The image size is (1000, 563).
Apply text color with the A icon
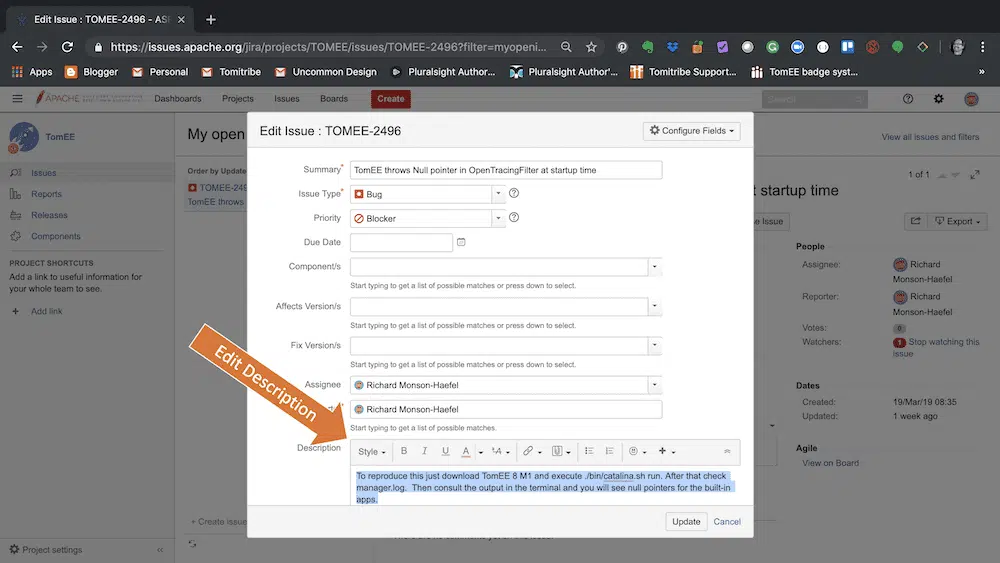(466, 451)
